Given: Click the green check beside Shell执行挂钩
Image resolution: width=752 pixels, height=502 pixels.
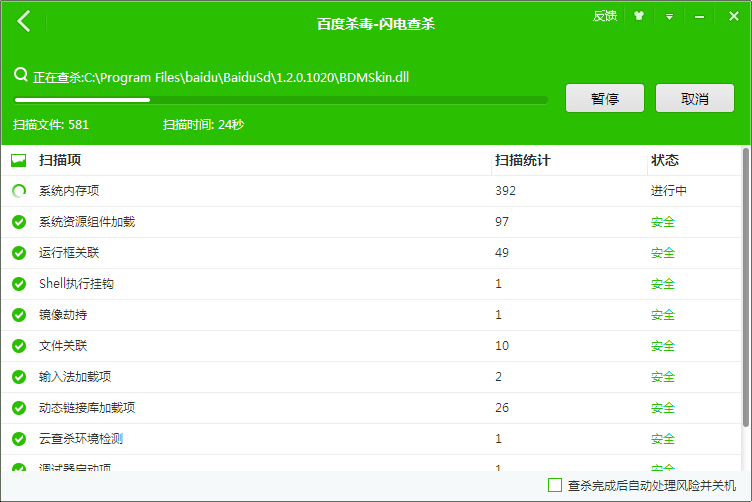Looking at the screenshot, I should (19, 284).
